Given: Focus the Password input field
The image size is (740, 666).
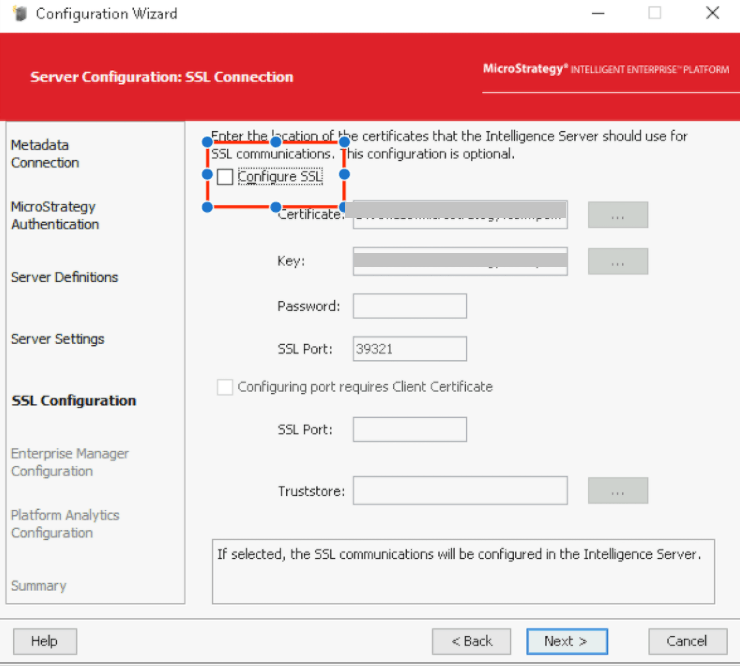Looking at the screenshot, I should (x=410, y=306).
